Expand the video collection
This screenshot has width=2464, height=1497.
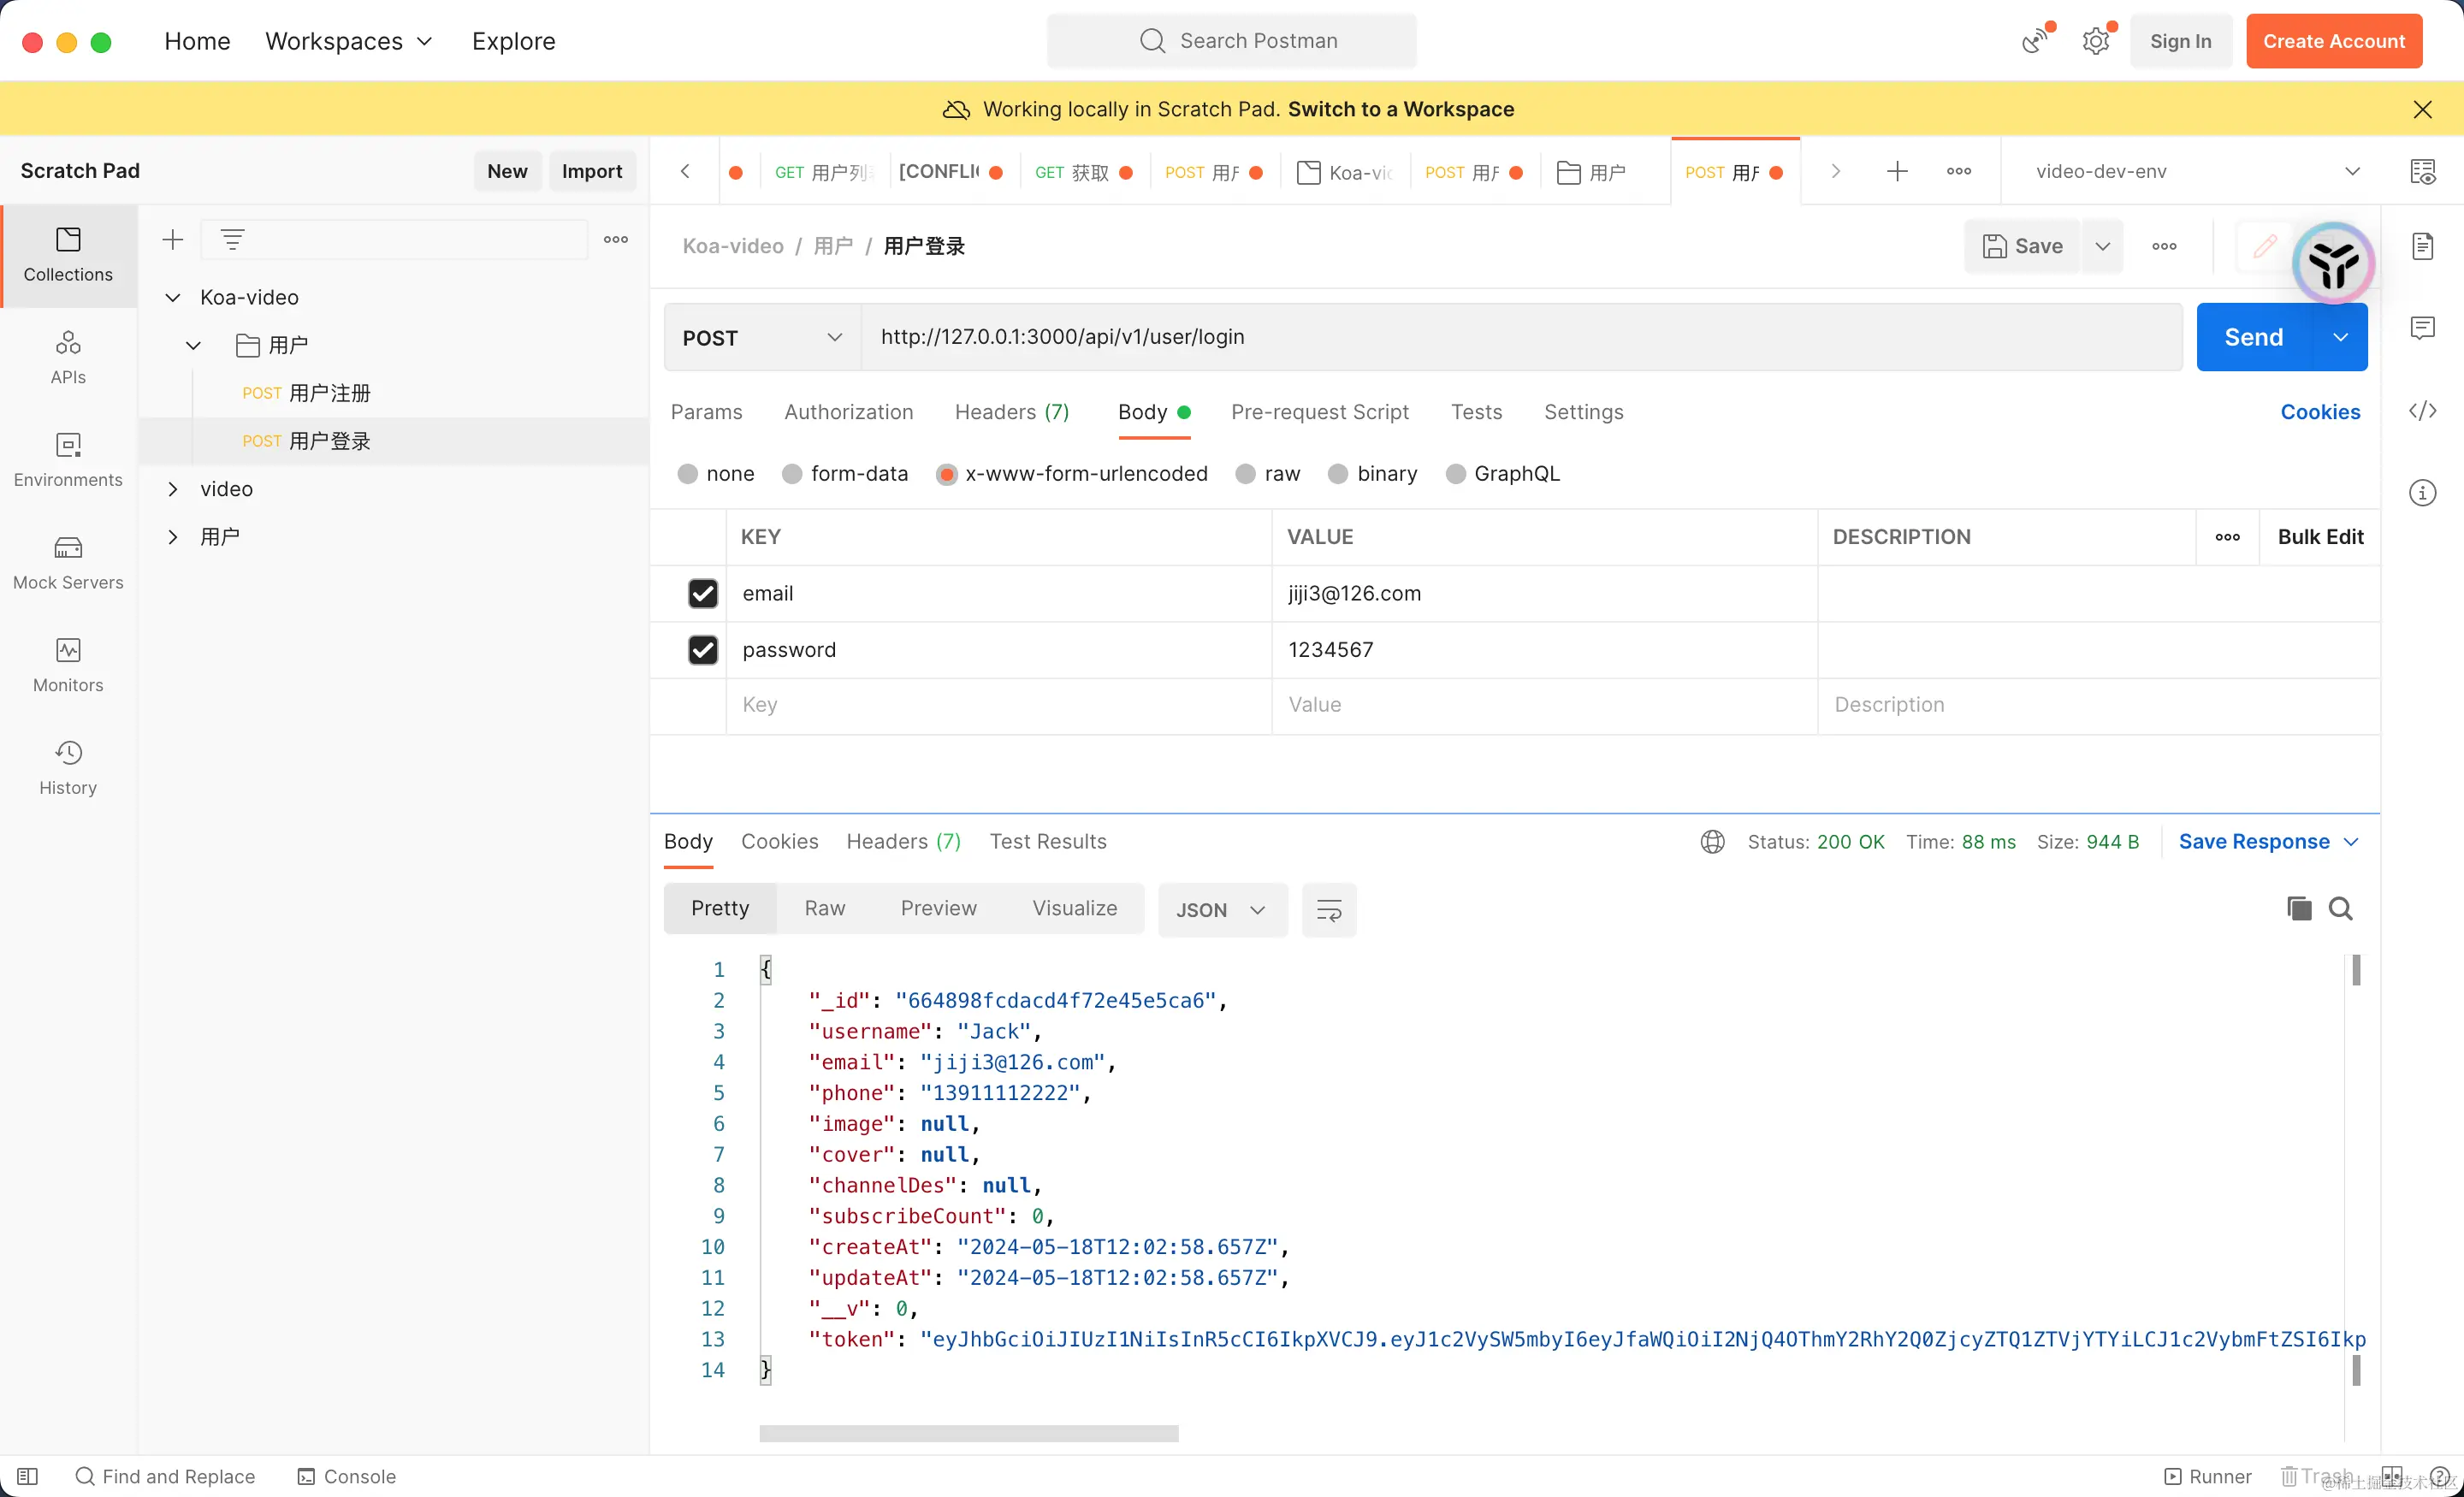click(173, 489)
